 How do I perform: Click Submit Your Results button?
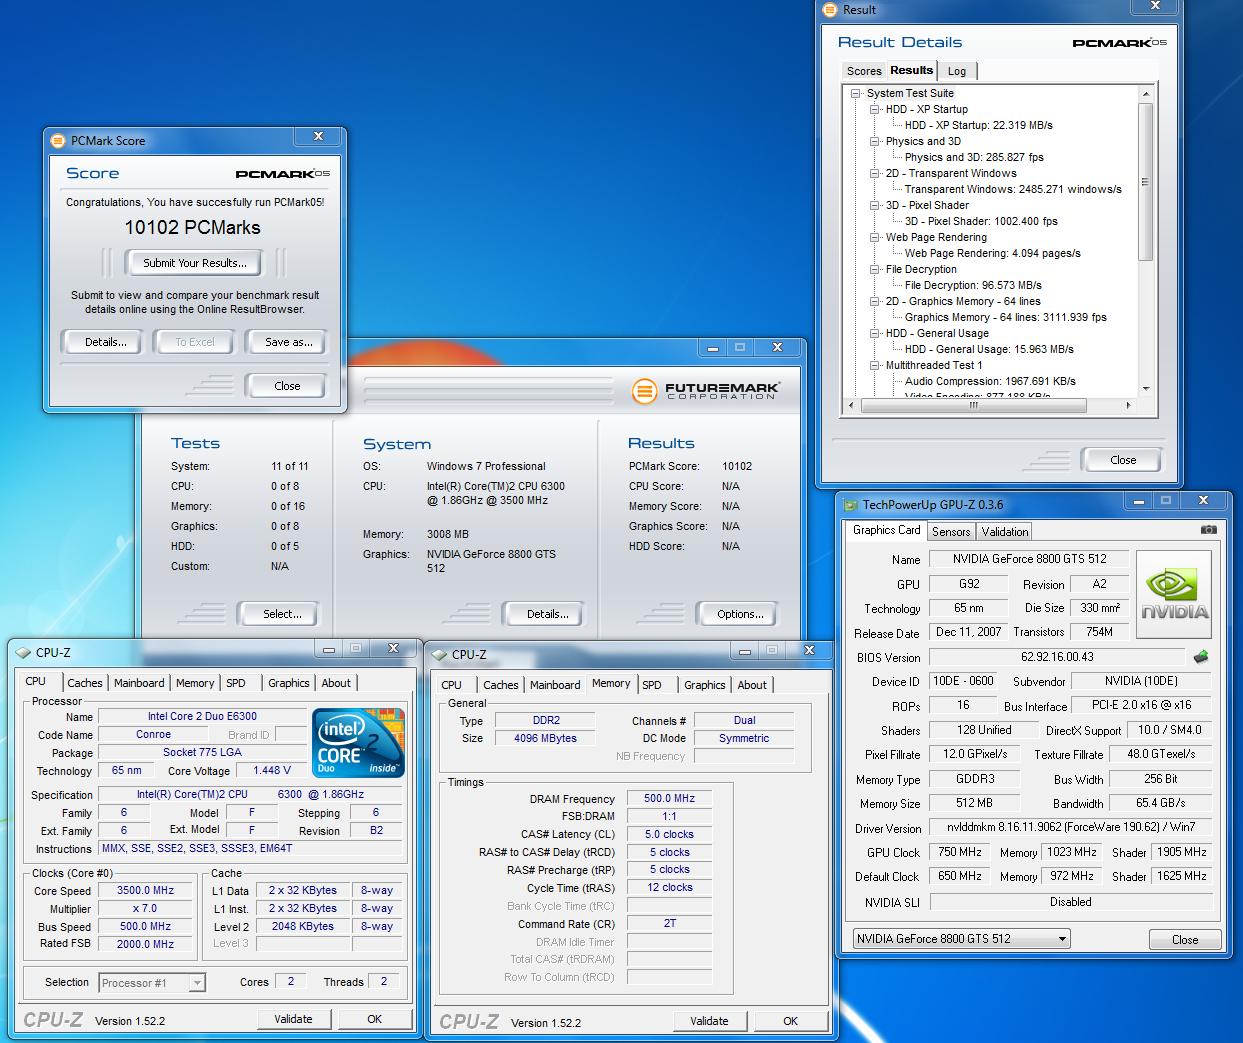tap(194, 263)
